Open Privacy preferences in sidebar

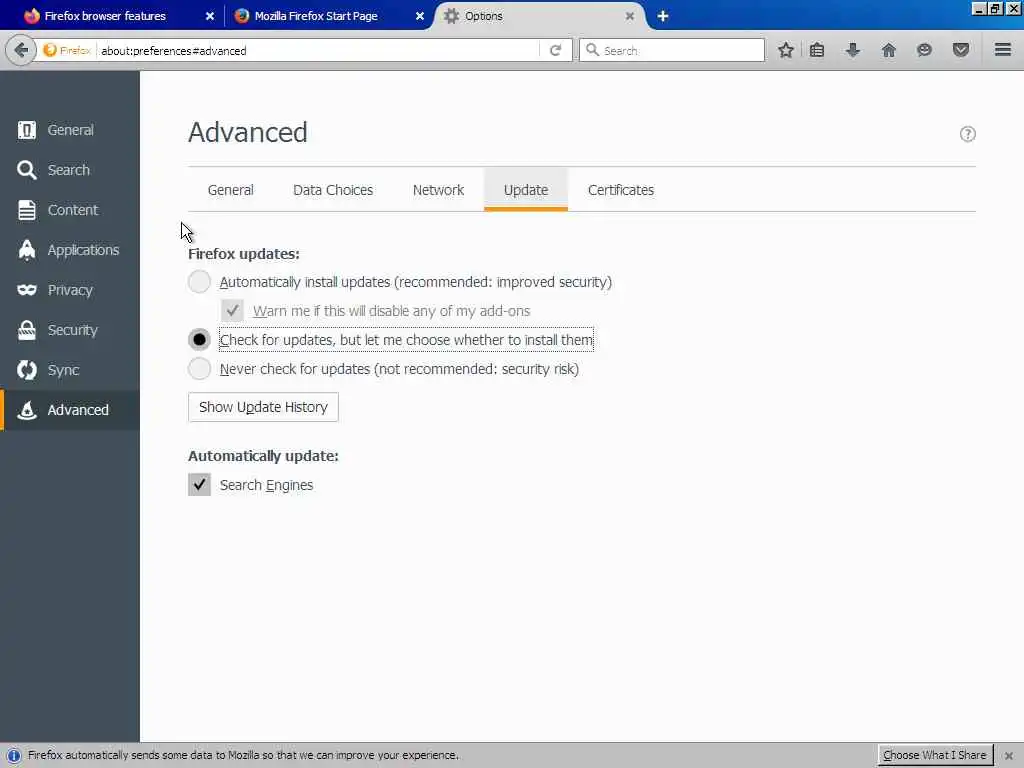[70, 290]
